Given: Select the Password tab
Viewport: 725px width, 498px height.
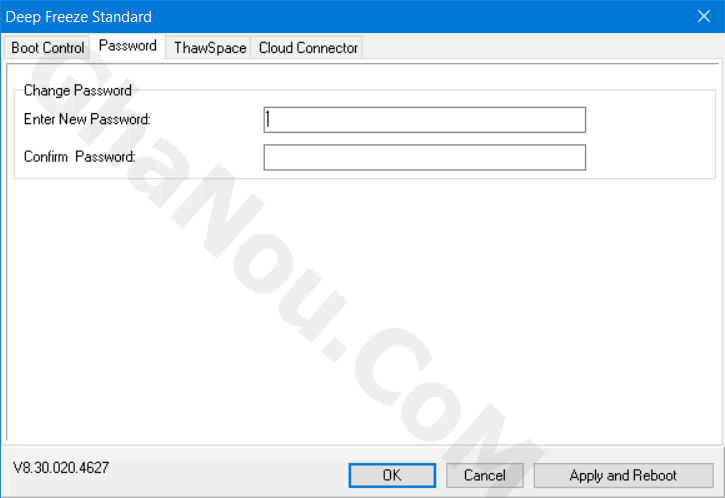Looking at the screenshot, I should click(x=128, y=46).
